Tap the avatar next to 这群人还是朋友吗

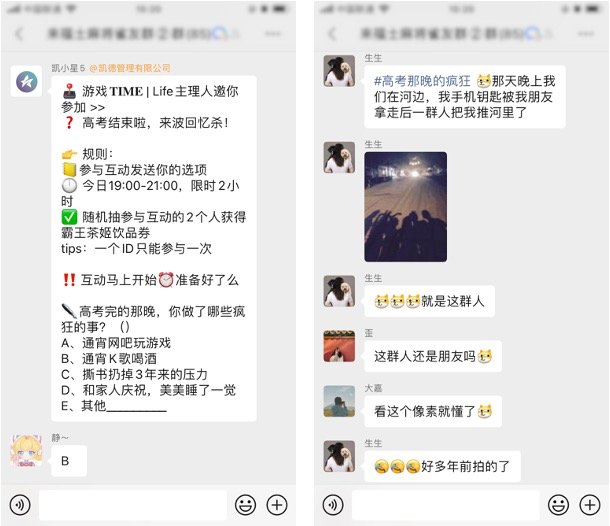point(339,346)
